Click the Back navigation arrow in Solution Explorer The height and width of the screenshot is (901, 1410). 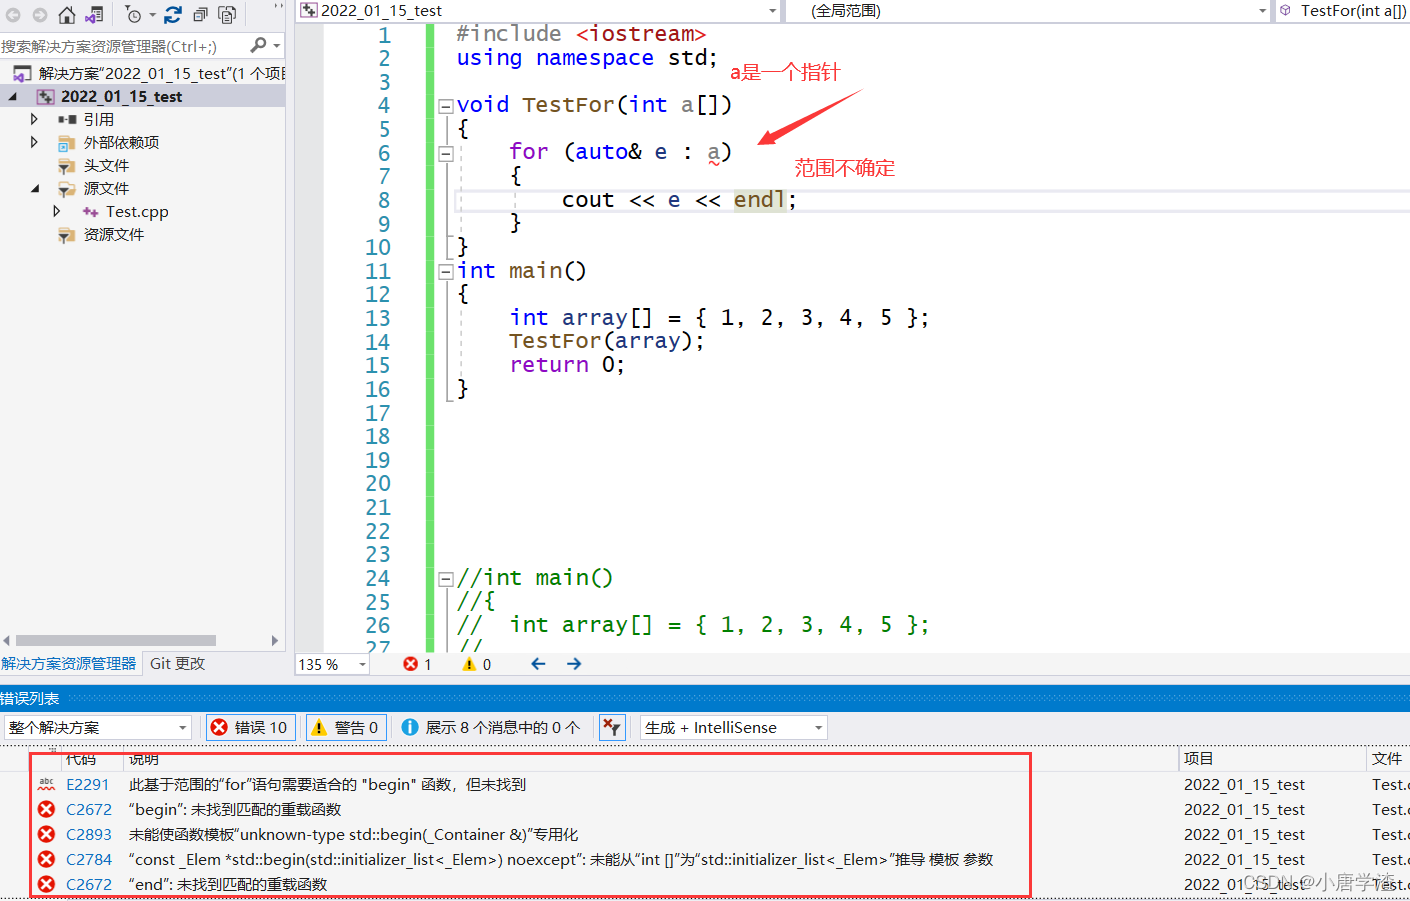coord(13,15)
